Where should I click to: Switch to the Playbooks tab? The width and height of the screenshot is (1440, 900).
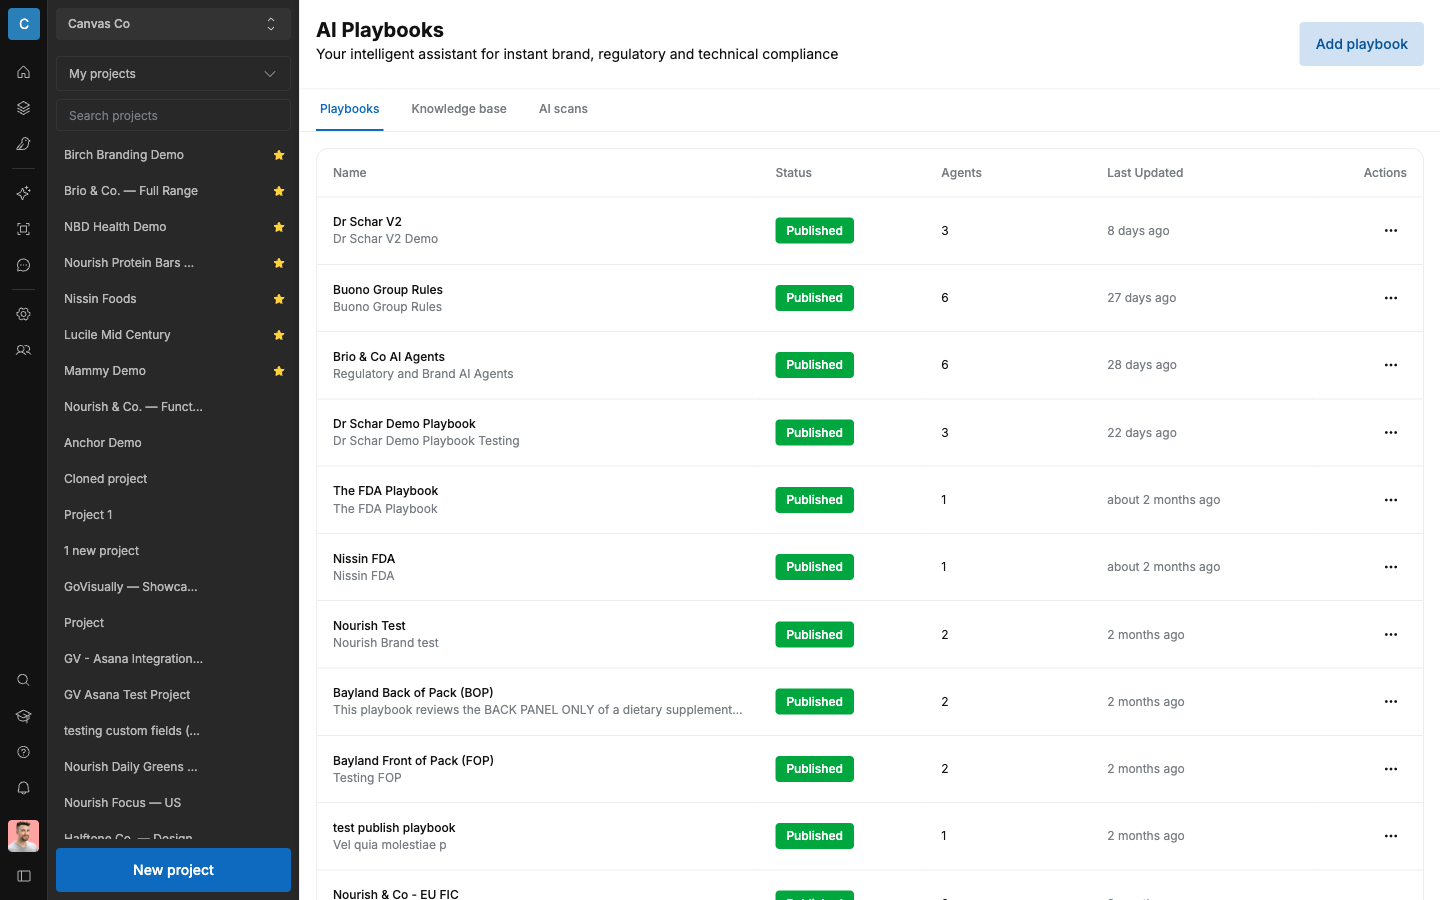(x=349, y=109)
